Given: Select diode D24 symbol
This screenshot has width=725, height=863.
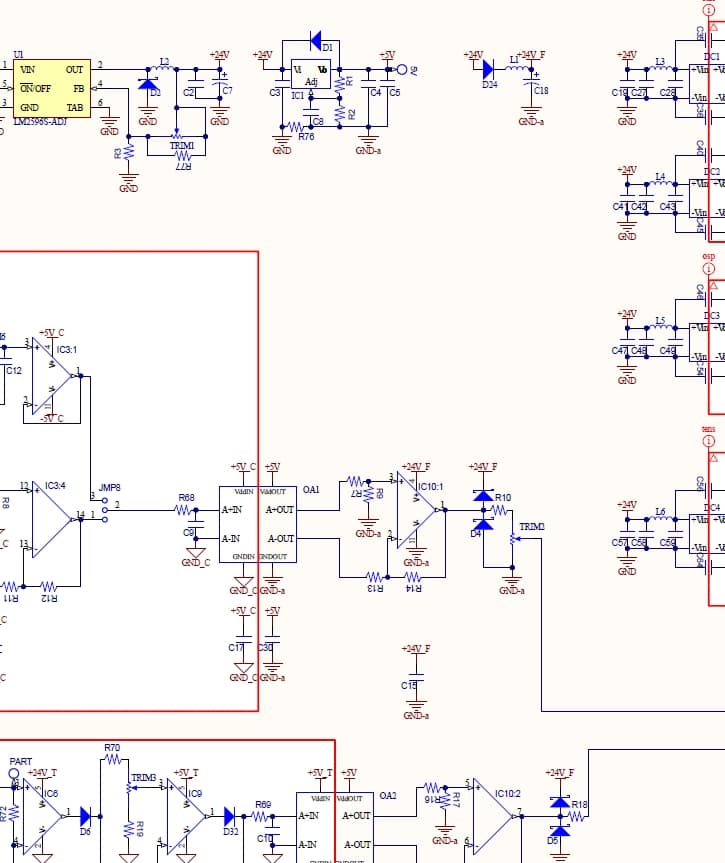Looking at the screenshot, I should tap(488, 69).
